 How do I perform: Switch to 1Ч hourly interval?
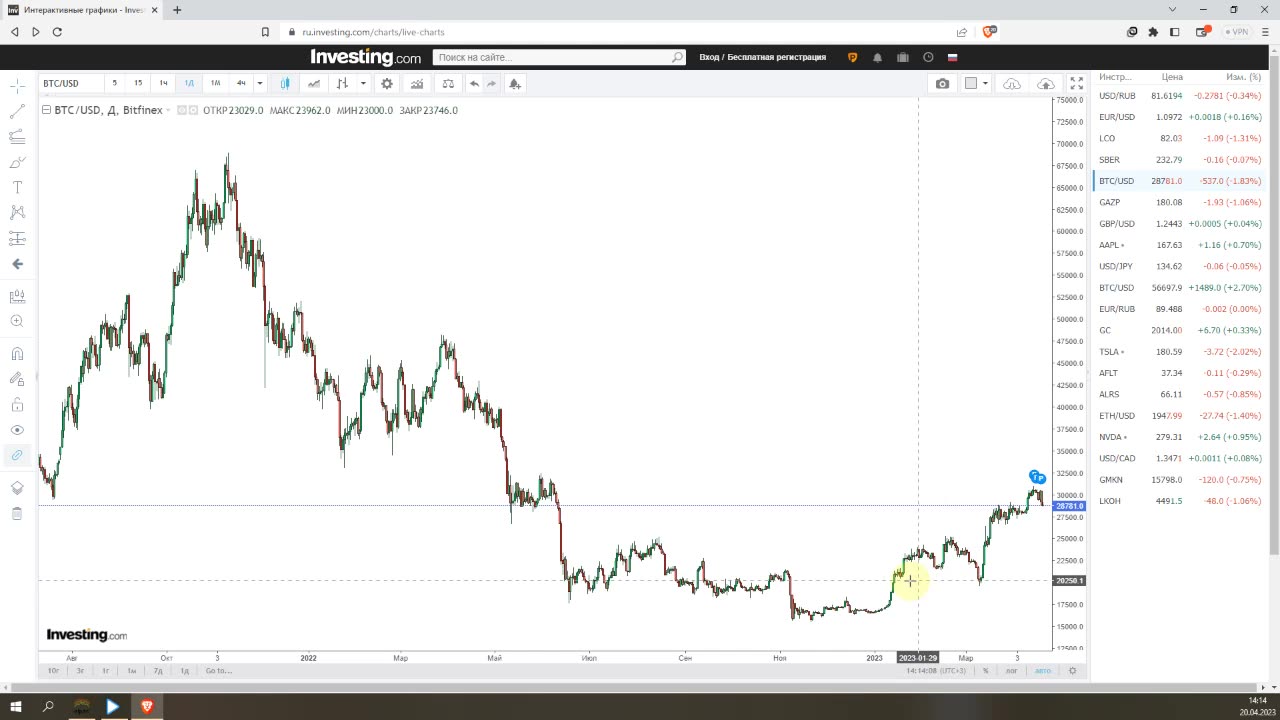tap(164, 83)
